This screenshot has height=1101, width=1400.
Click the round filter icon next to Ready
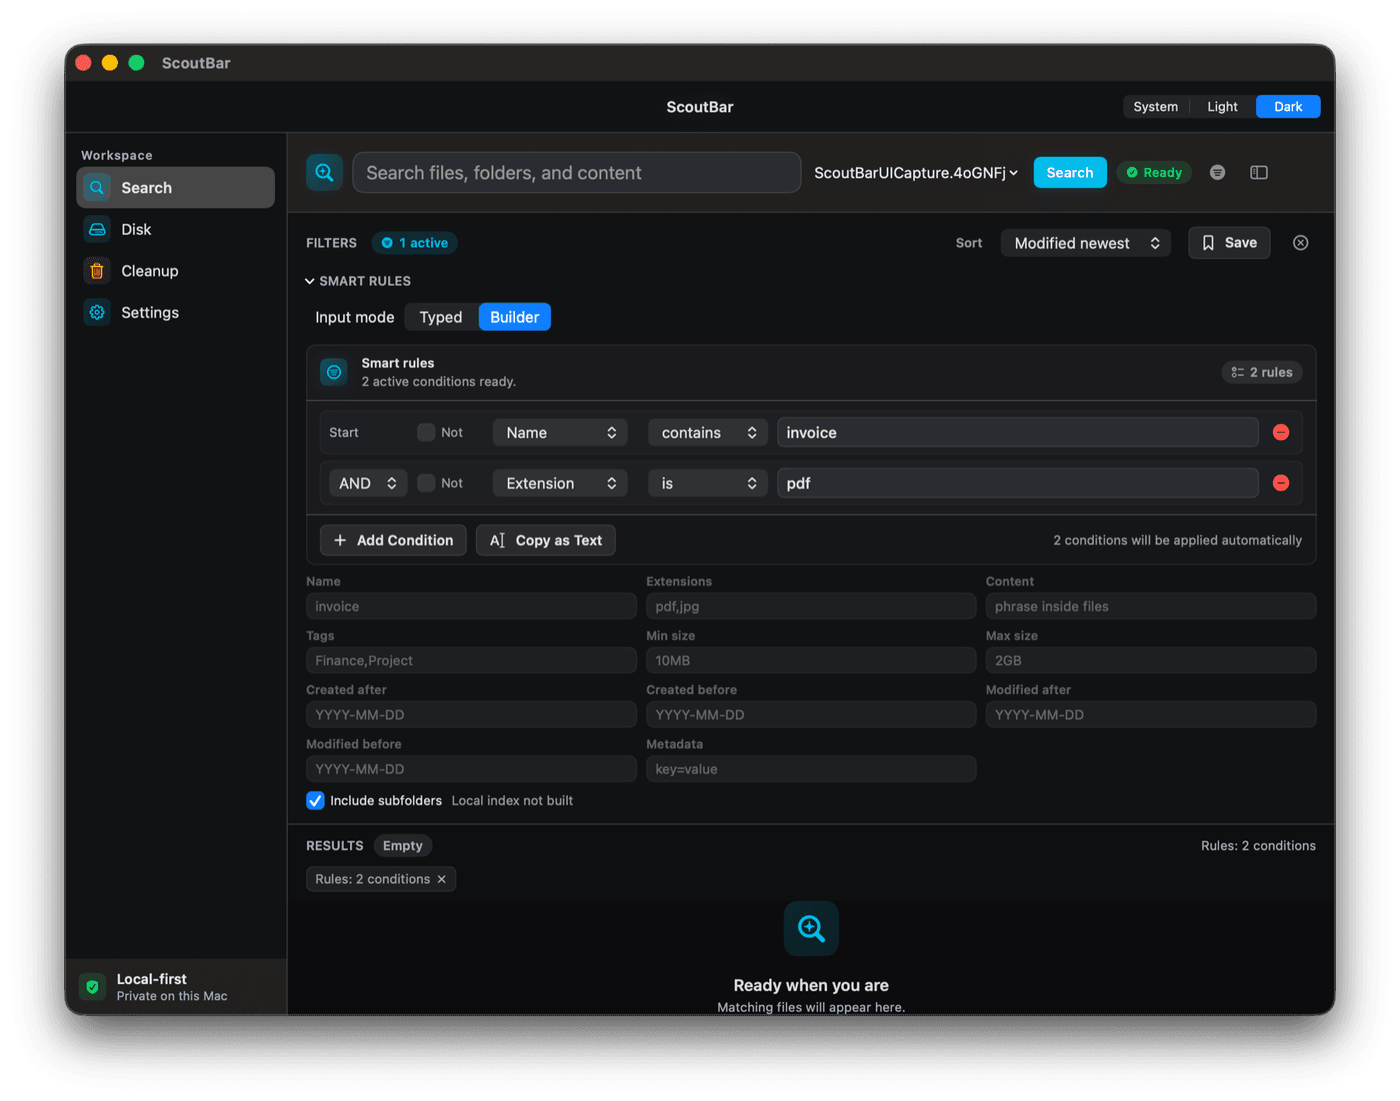point(1217,172)
